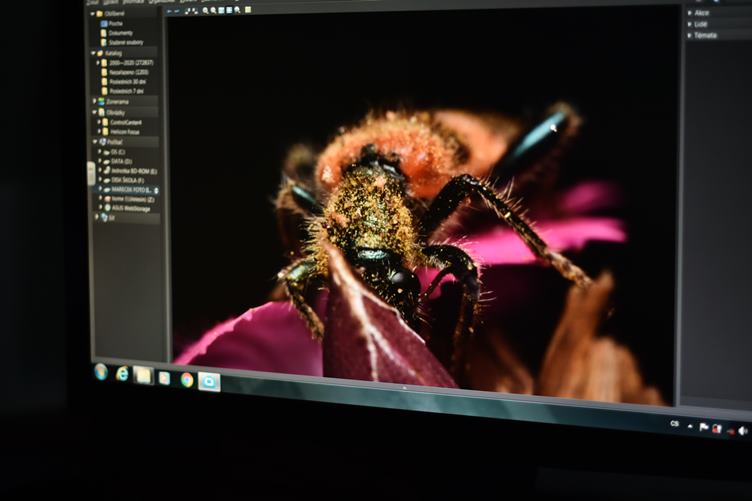Select ASUS WebStorage in tree
The height and width of the screenshot is (501, 752).
(127, 209)
